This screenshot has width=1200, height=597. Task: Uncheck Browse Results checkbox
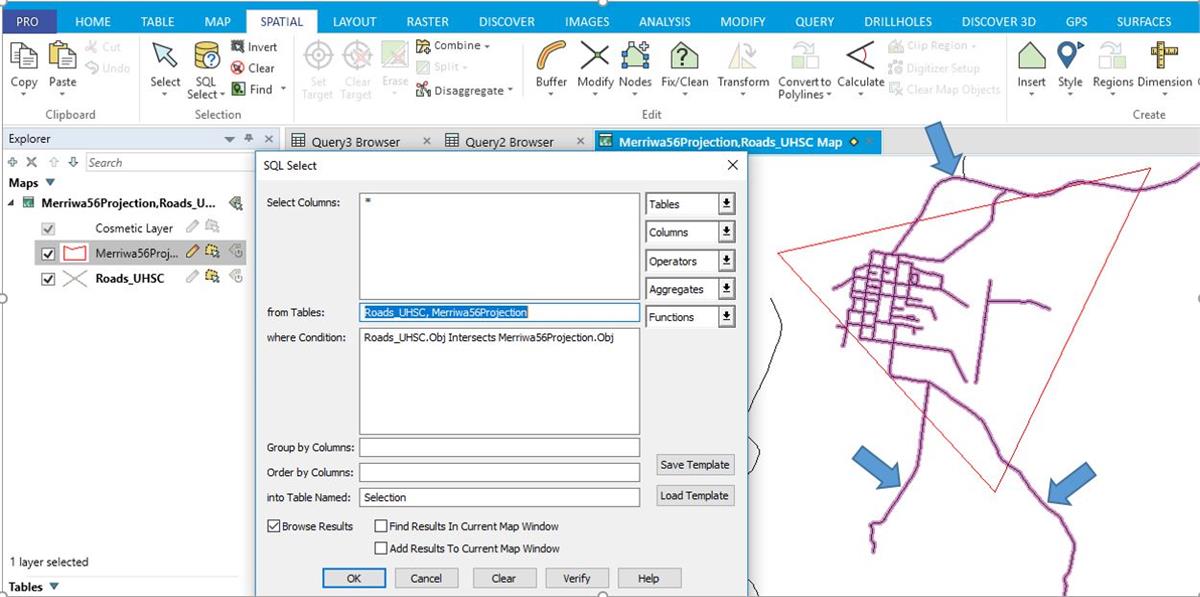pos(273,526)
